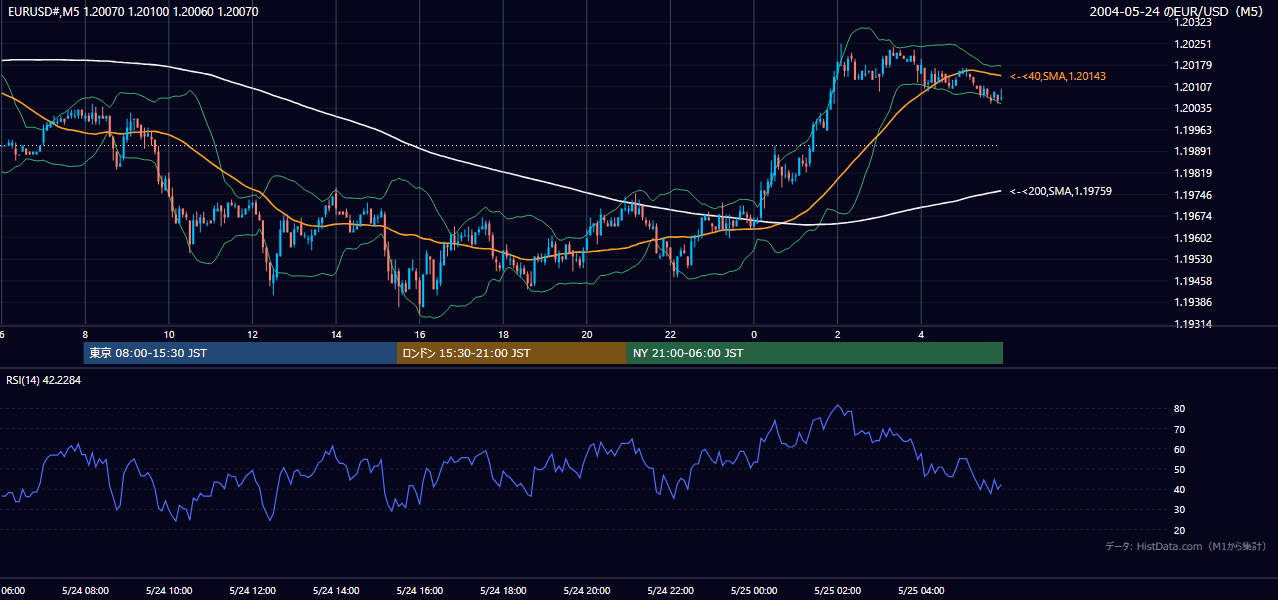
Task: Click hour 14 on the chart time scale
Action: (x=336, y=335)
